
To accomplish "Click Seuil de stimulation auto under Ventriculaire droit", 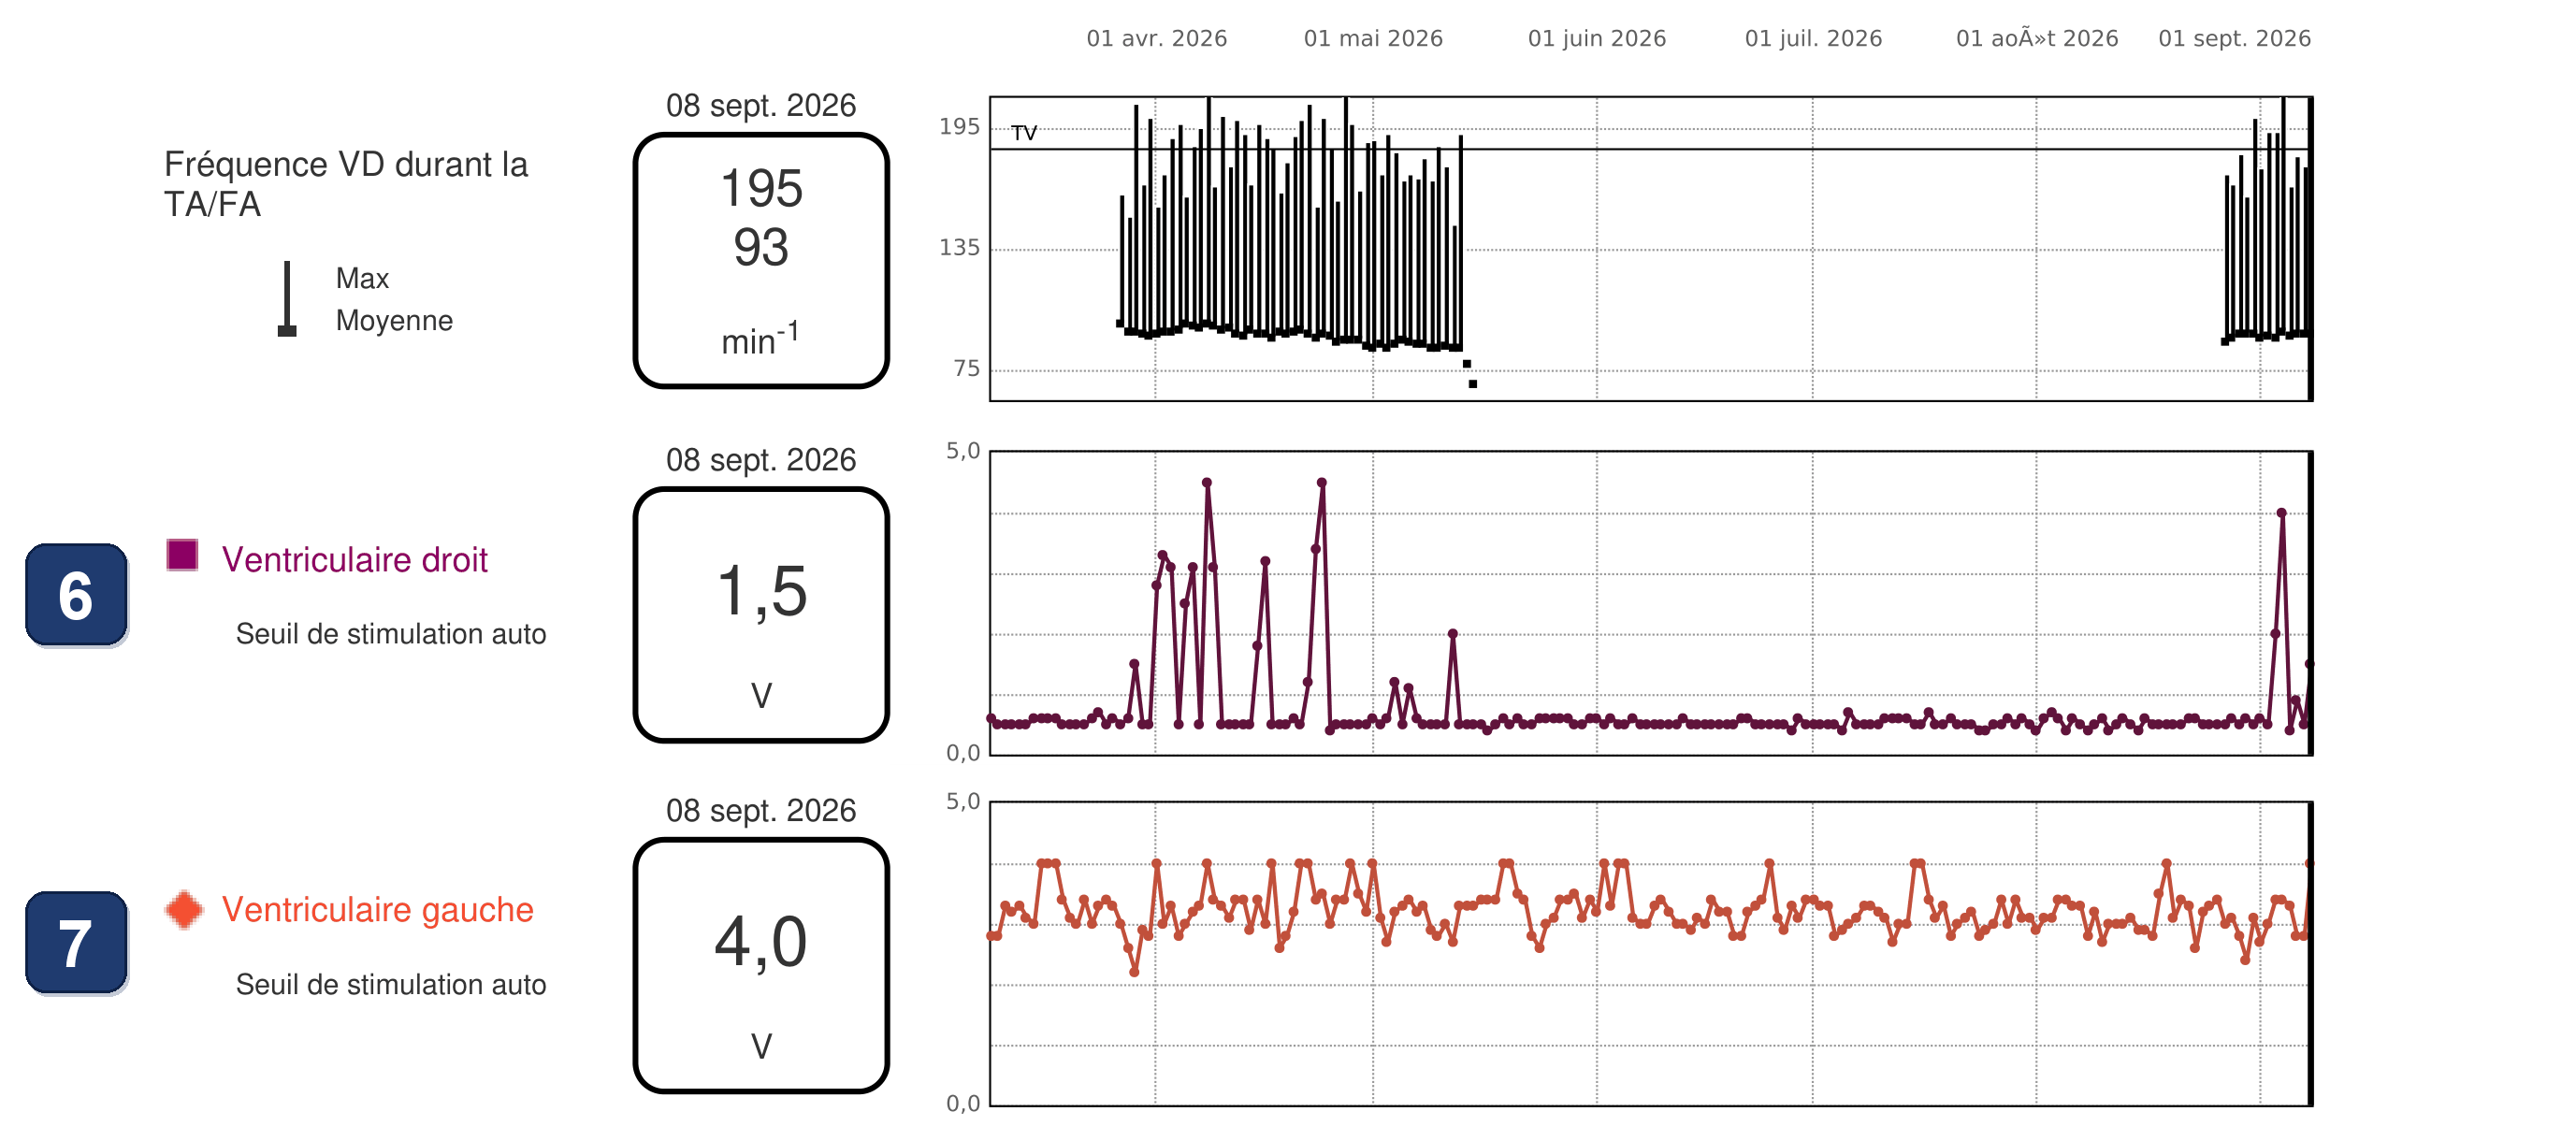I will click(391, 634).
